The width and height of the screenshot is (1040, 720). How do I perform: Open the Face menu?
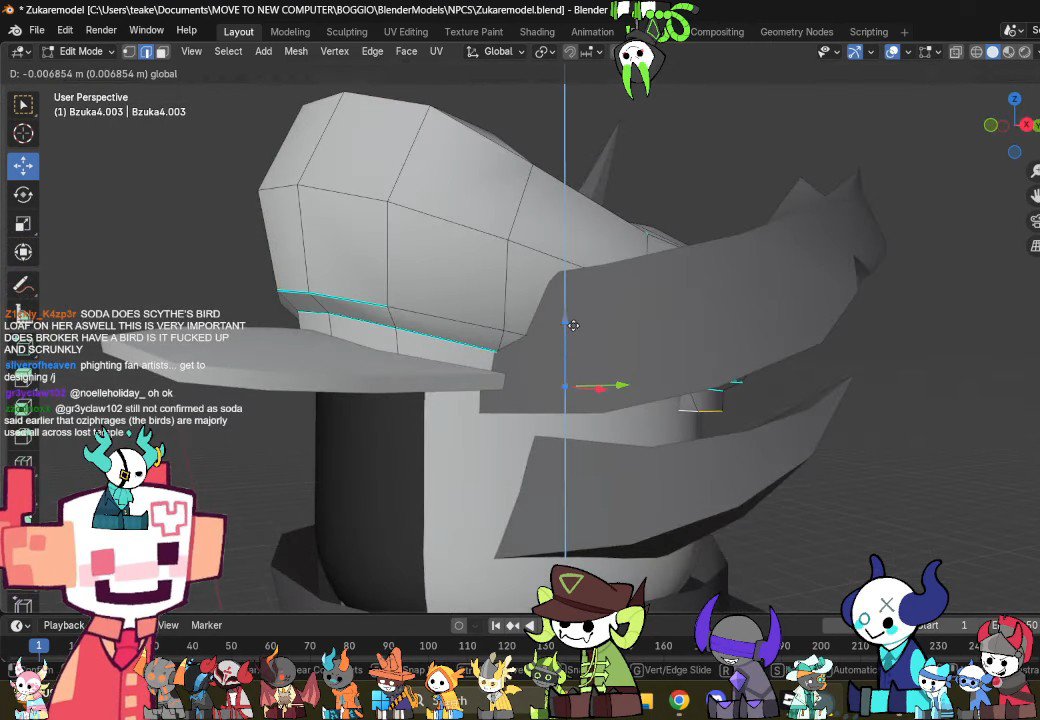point(406,52)
